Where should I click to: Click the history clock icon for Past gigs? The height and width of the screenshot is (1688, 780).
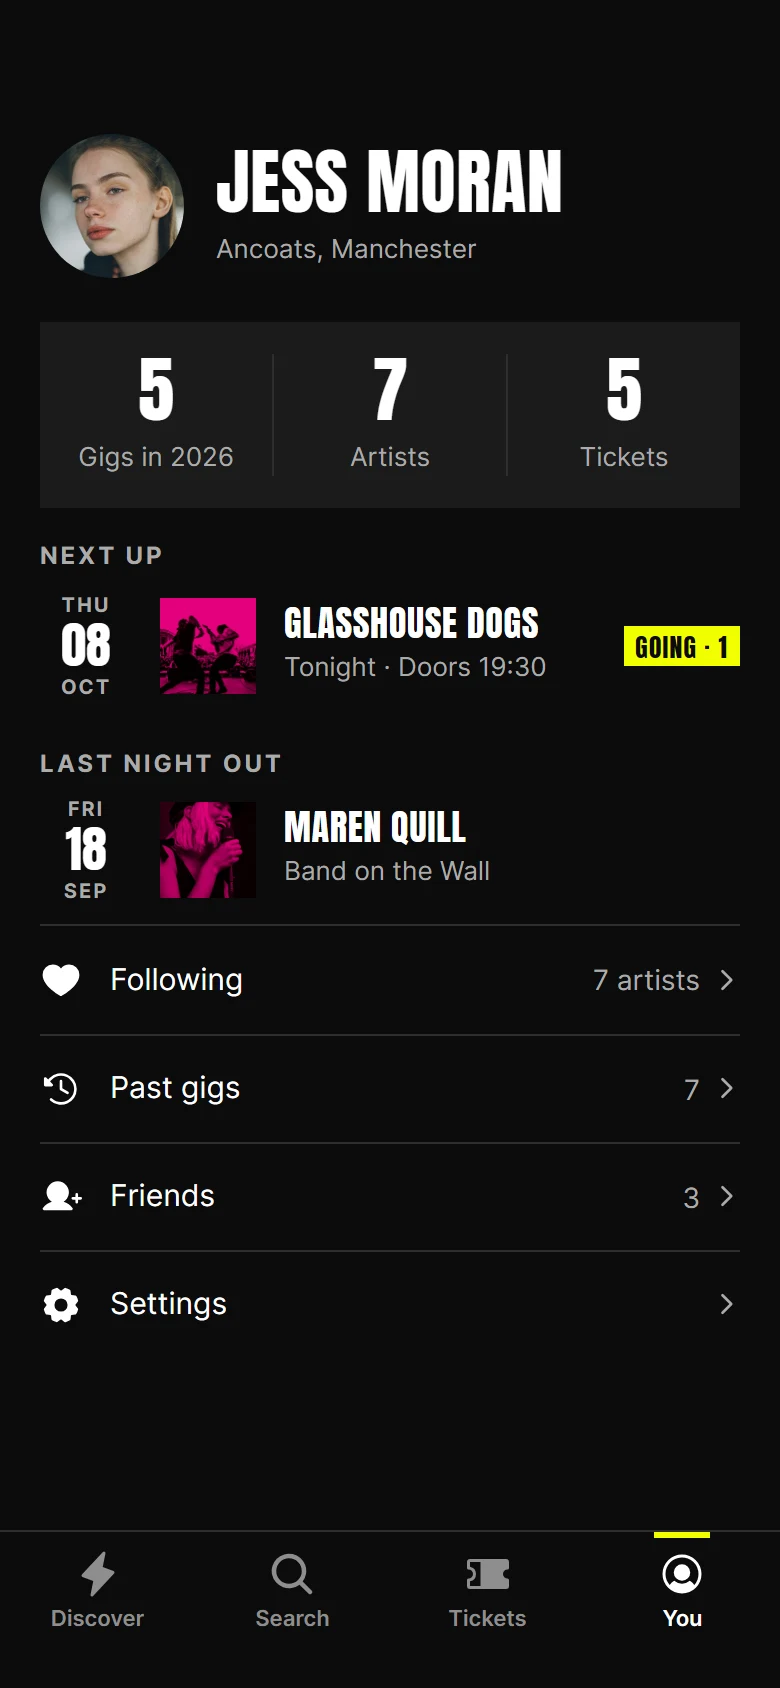coord(61,1088)
